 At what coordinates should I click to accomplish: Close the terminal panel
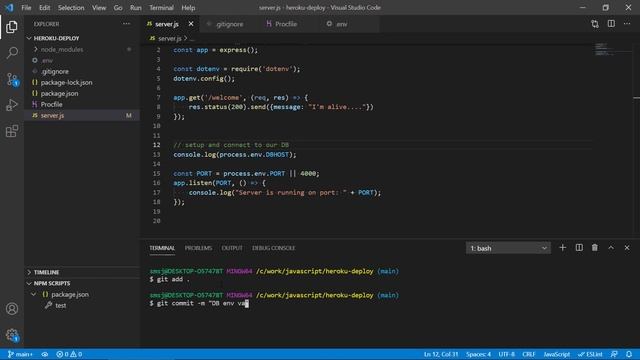click(627, 248)
